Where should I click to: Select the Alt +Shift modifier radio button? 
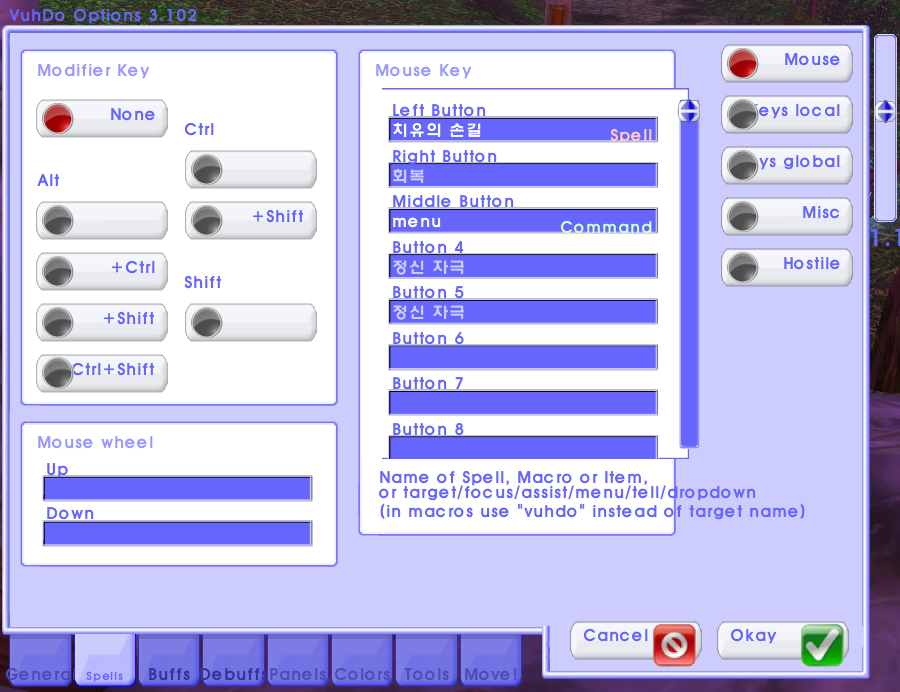(102, 322)
